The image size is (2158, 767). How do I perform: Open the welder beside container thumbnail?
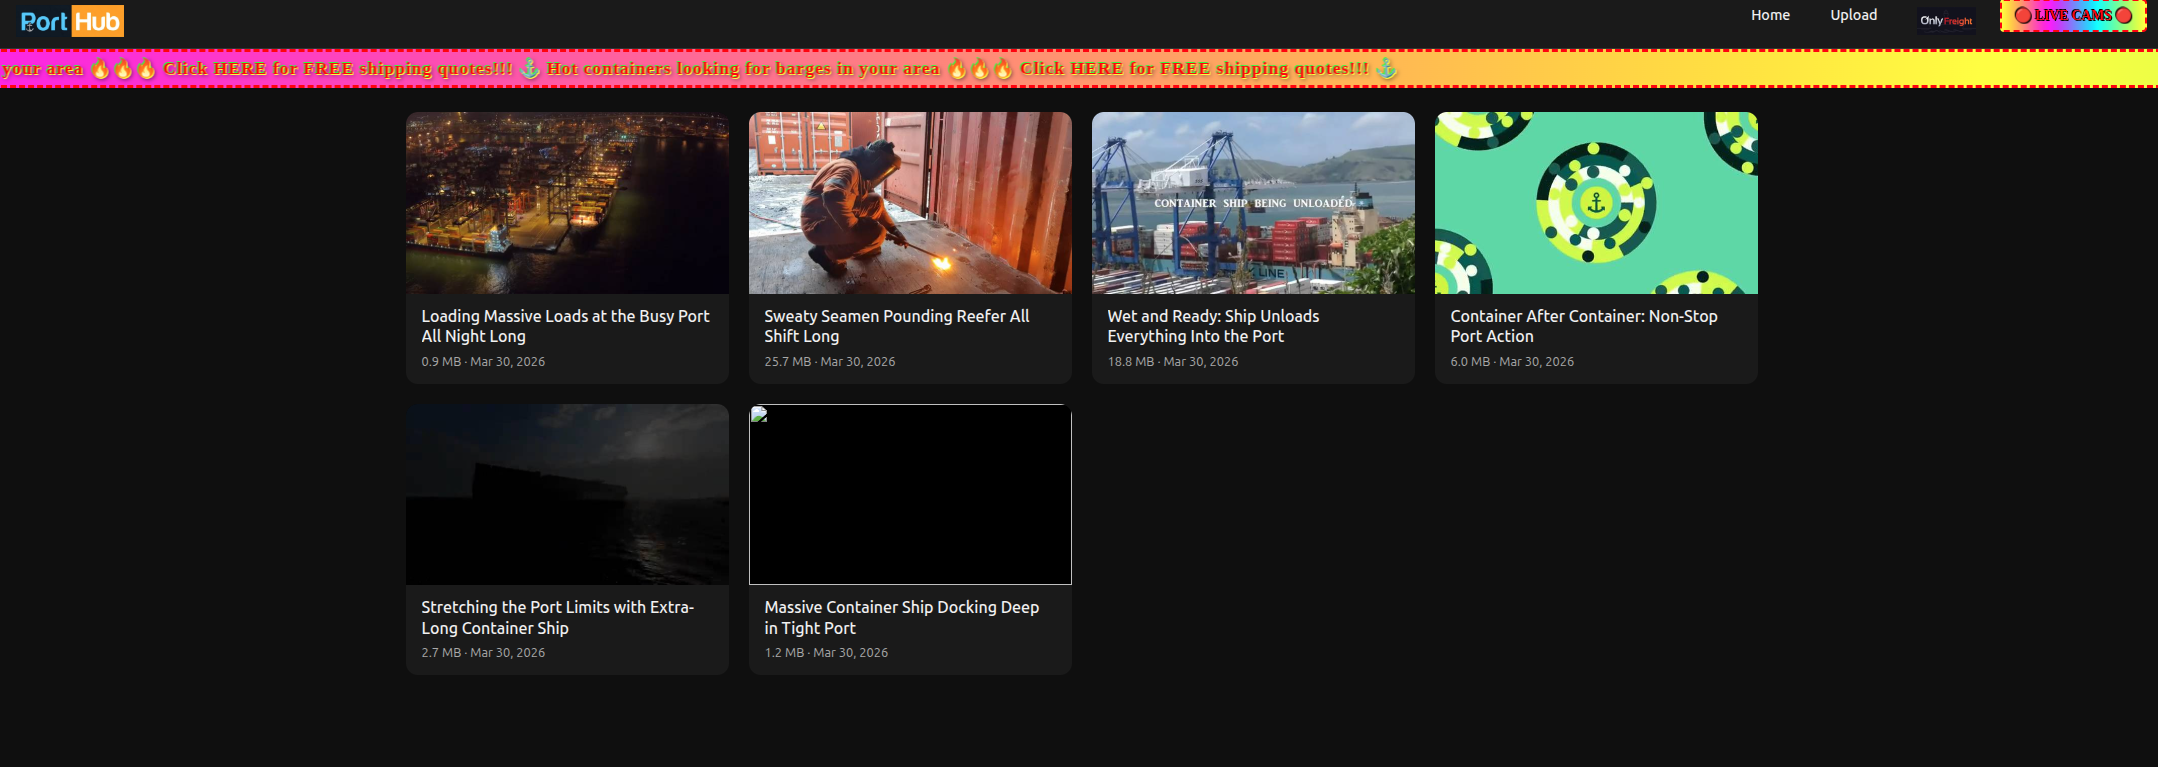coord(910,203)
